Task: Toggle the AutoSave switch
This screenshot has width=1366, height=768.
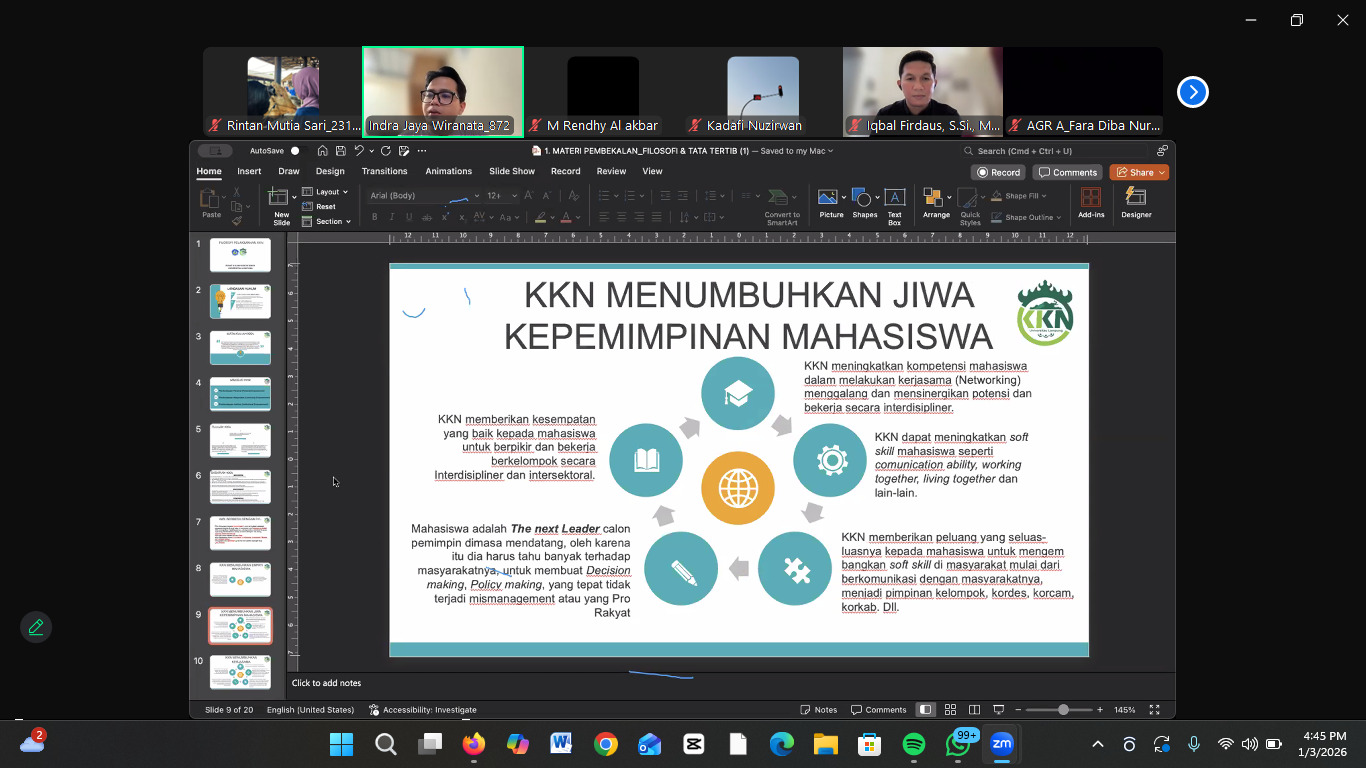Action: click(x=295, y=151)
